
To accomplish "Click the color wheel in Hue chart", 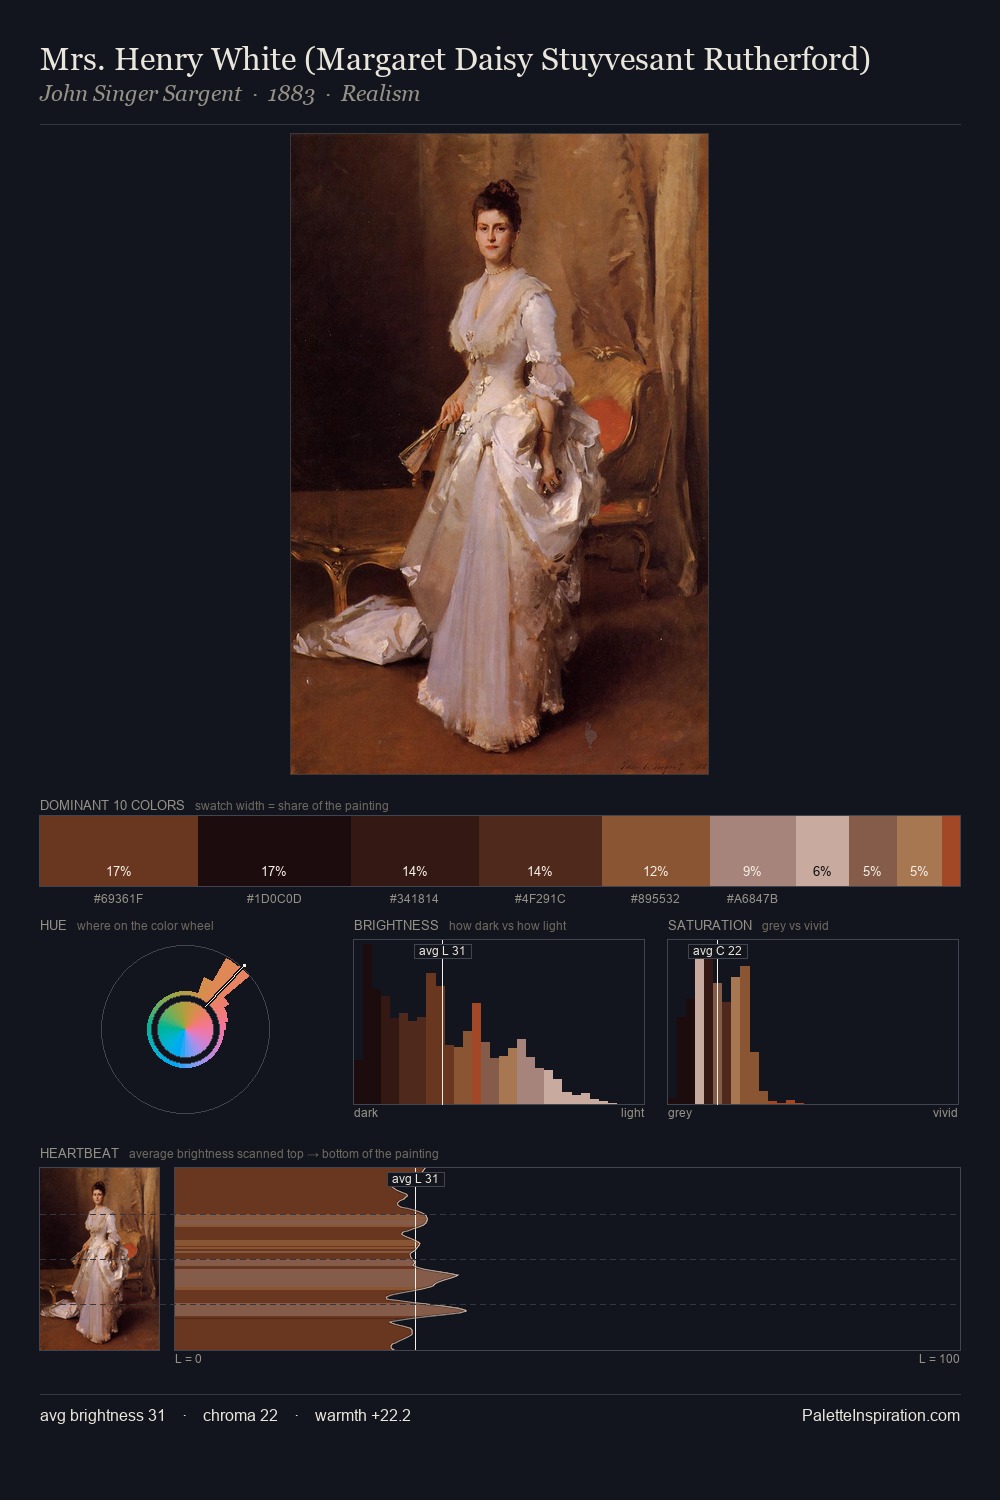I will tap(185, 1029).
